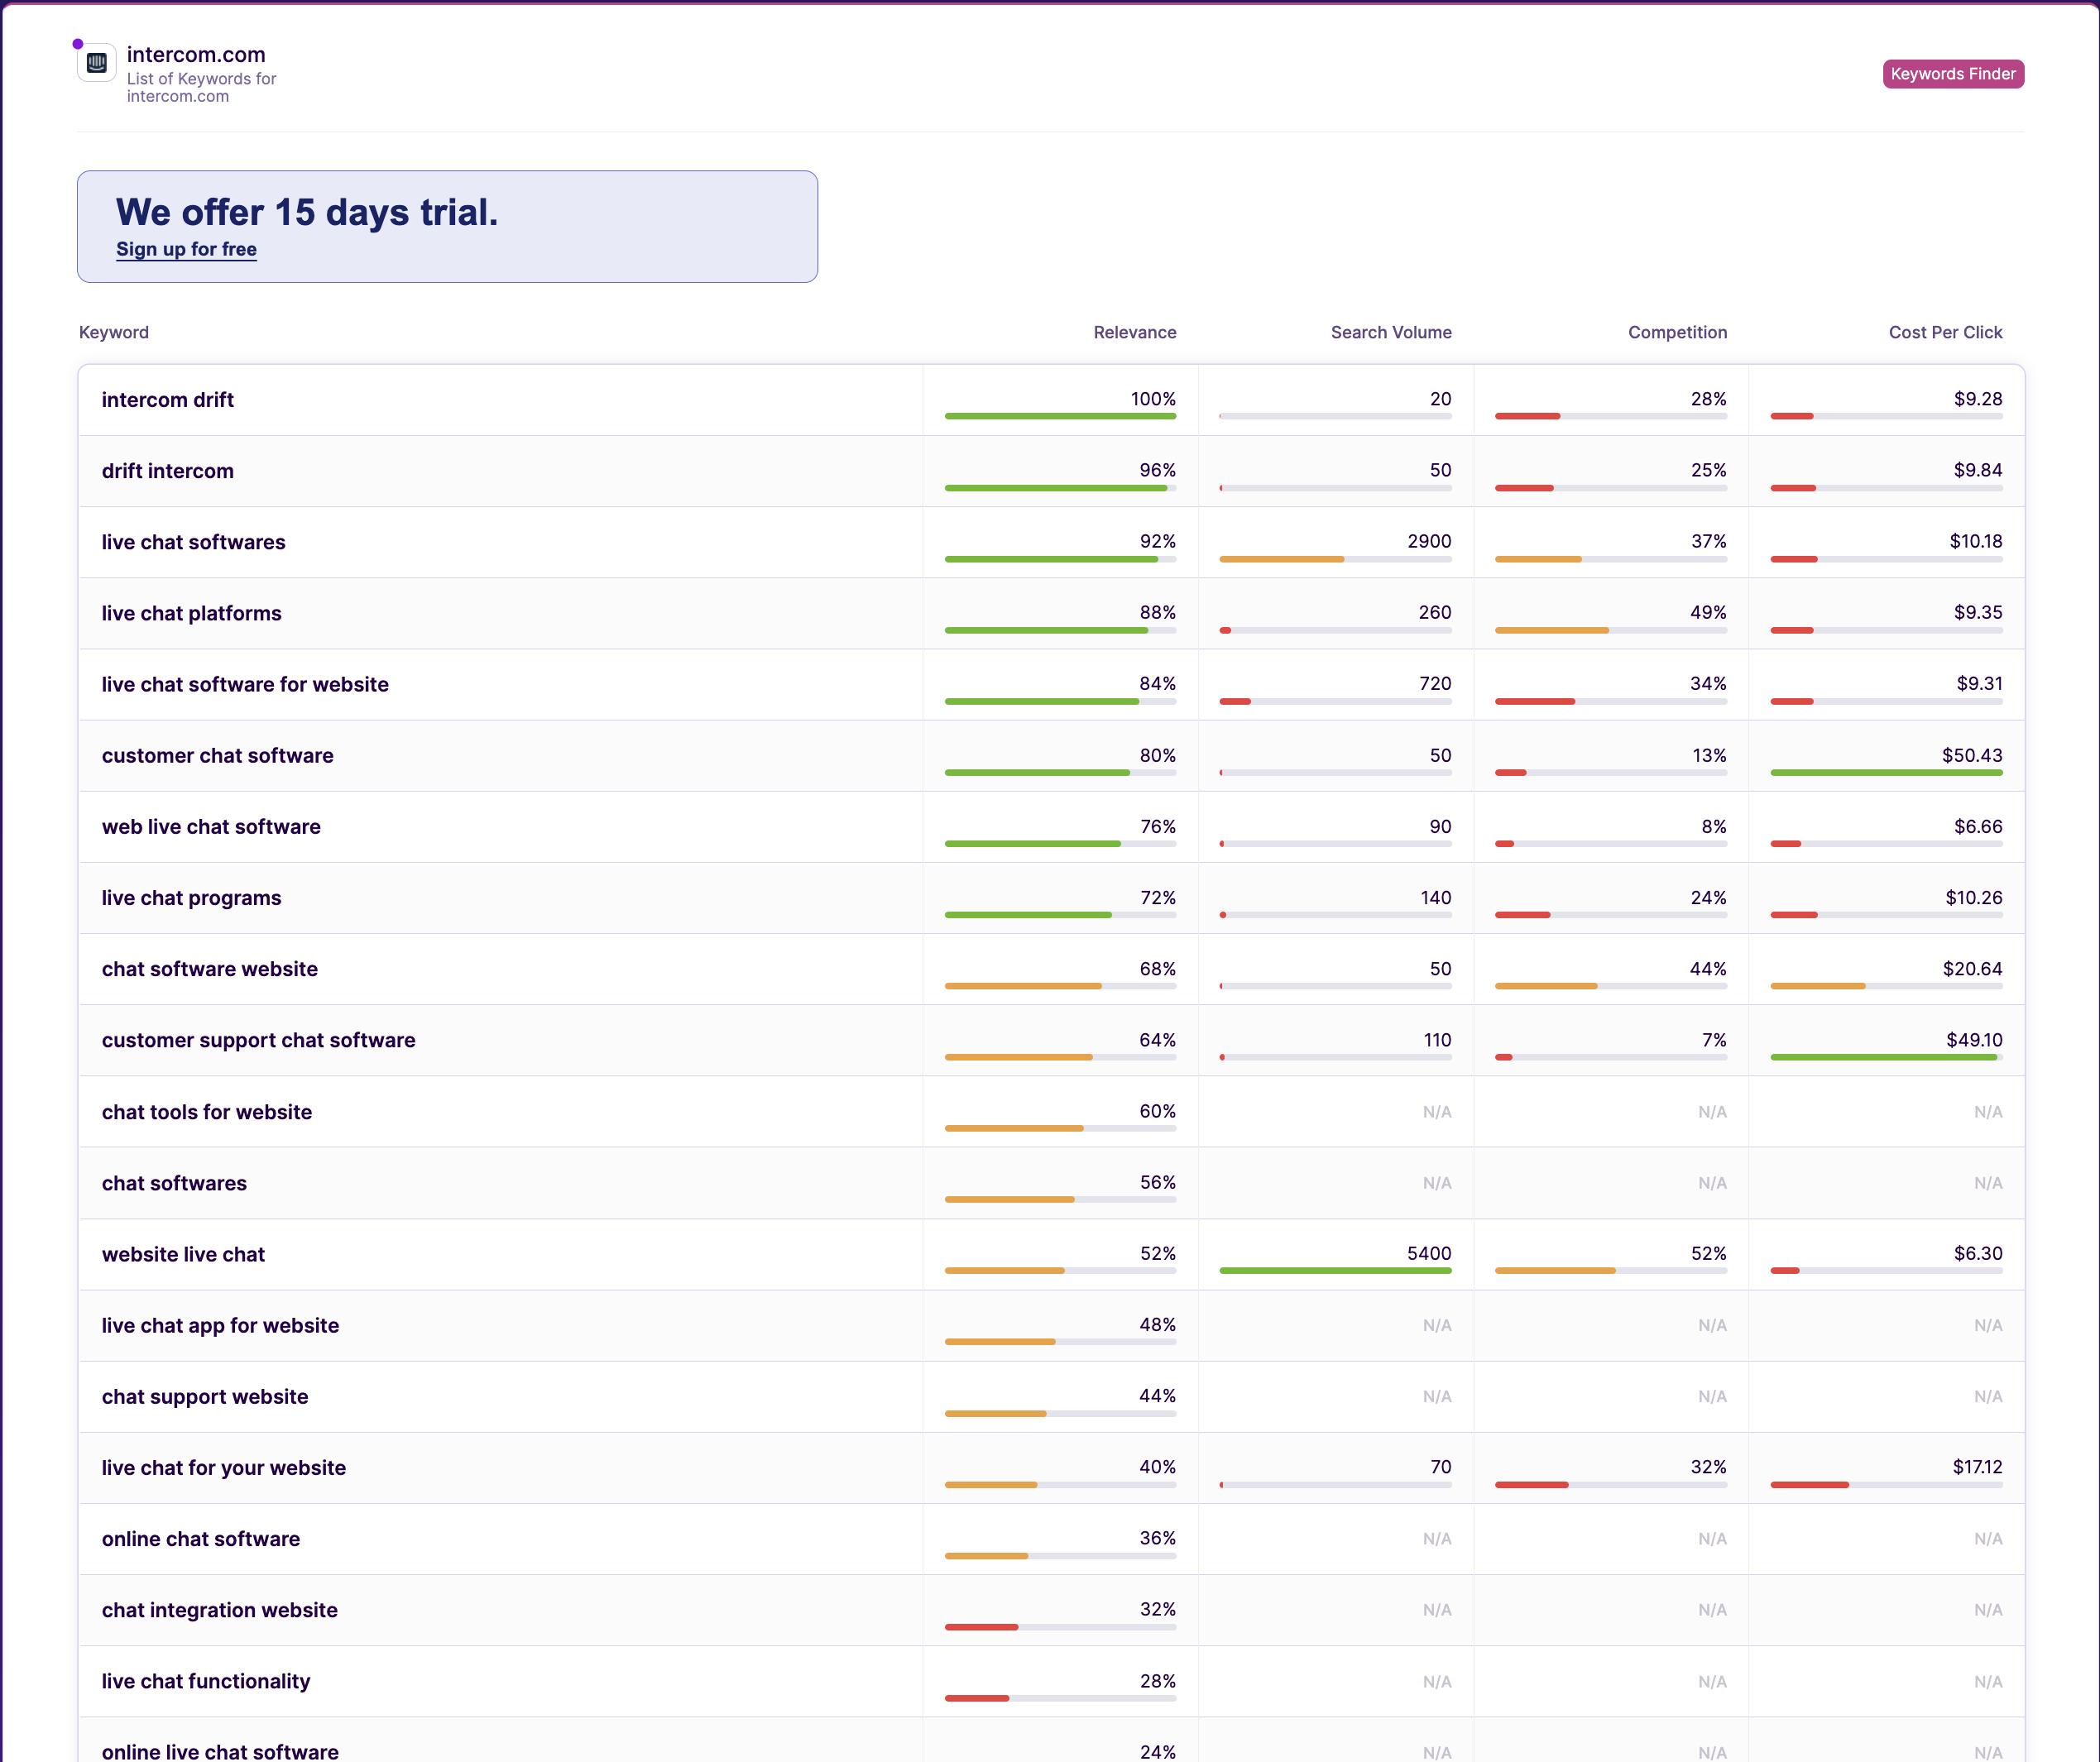
Task: Select customer support chat software keyword
Action: tap(258, 1040)
